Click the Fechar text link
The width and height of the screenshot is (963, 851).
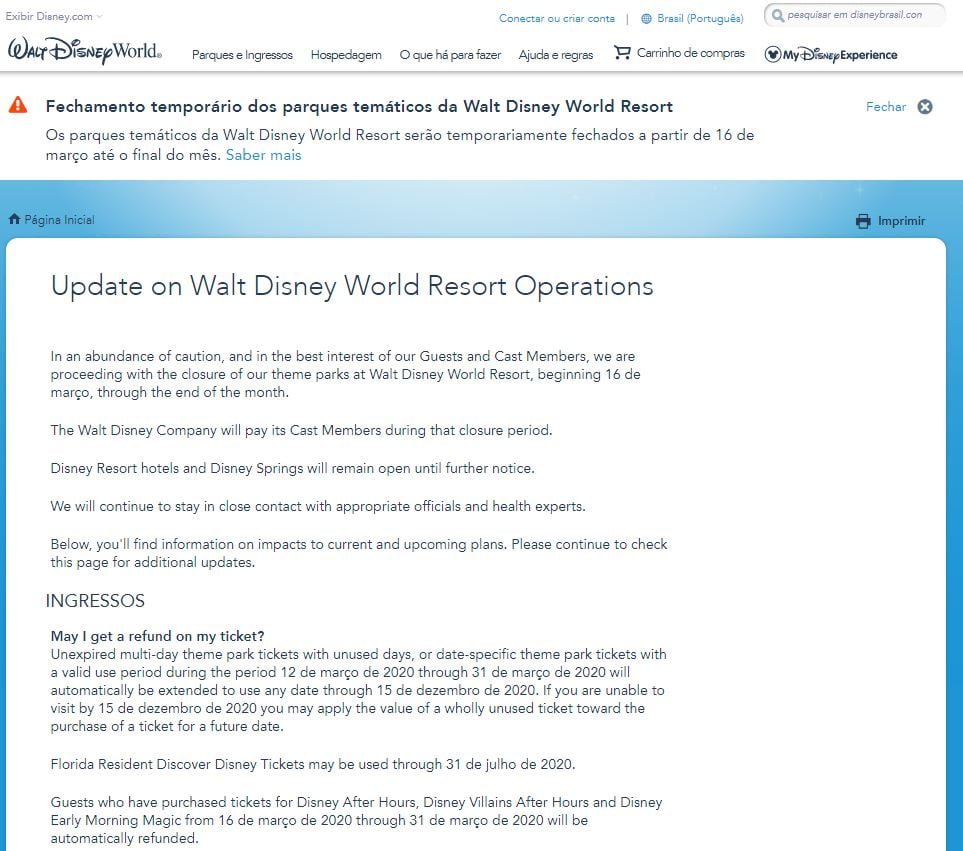[885, 107]
